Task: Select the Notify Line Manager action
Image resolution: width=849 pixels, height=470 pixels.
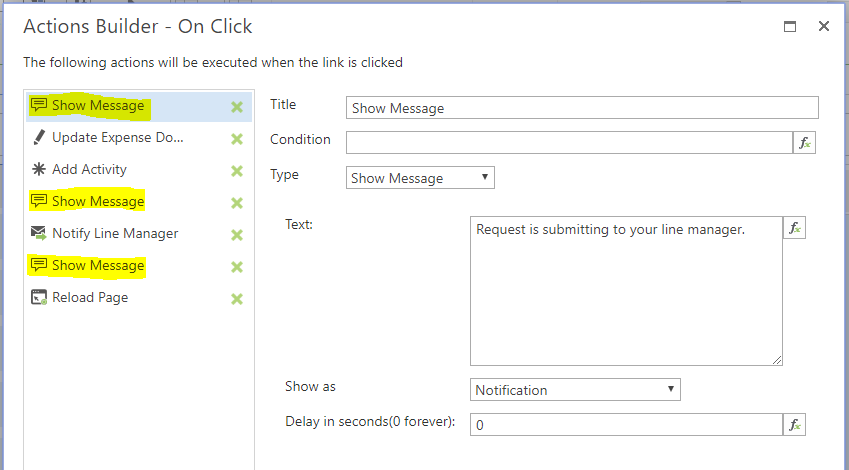Action: [x=115, y=234]
